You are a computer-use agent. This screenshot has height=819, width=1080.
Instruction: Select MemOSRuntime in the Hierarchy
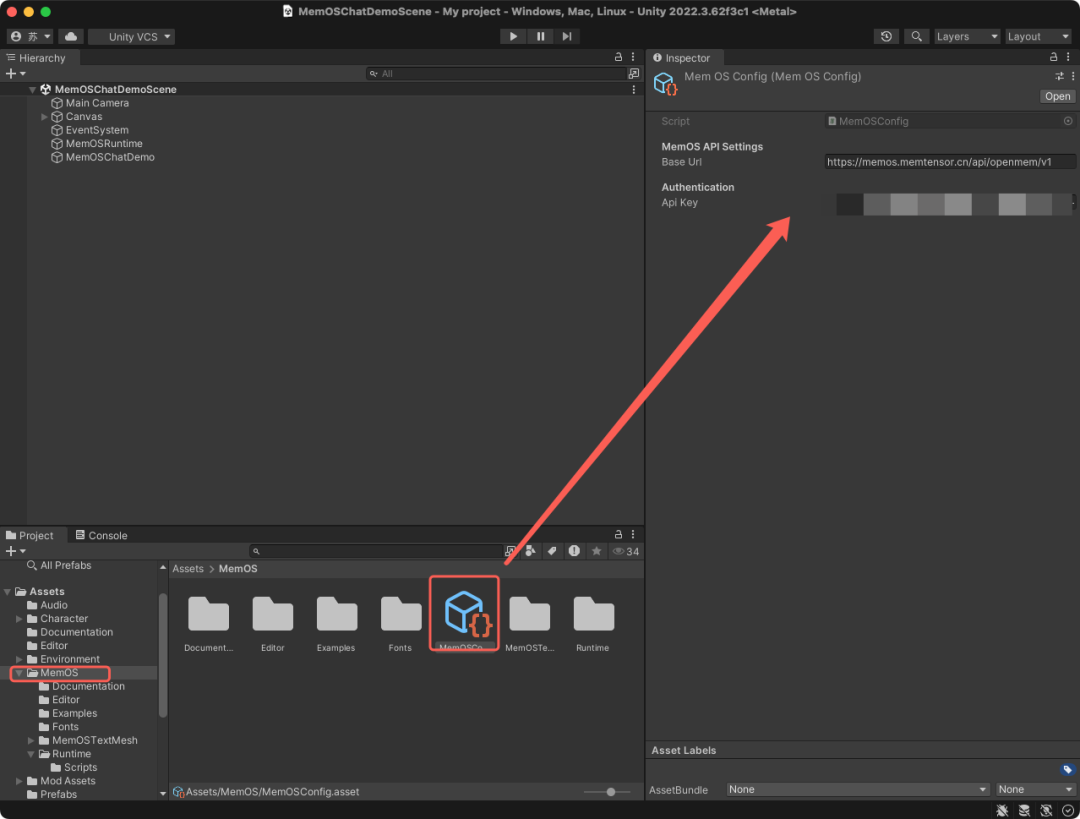pos(104,143)
